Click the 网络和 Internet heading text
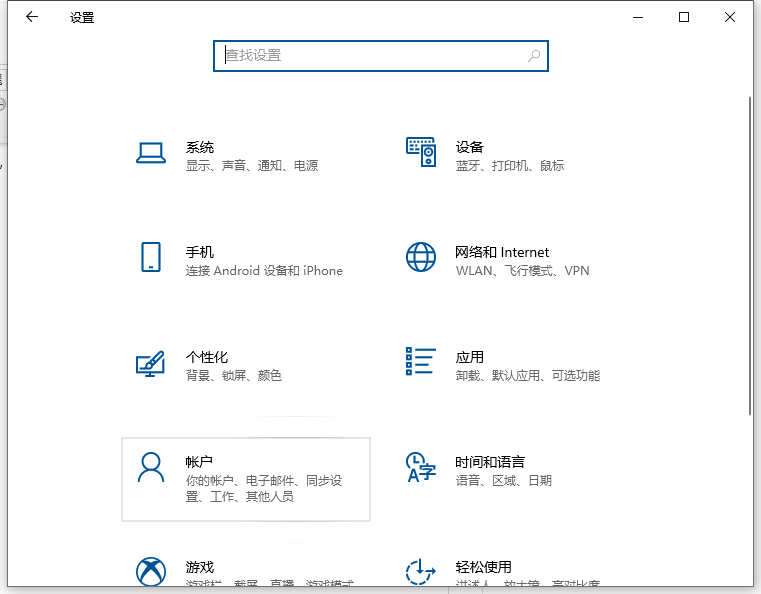This screenshot has height=594, width=761. (x=502, y=252)
